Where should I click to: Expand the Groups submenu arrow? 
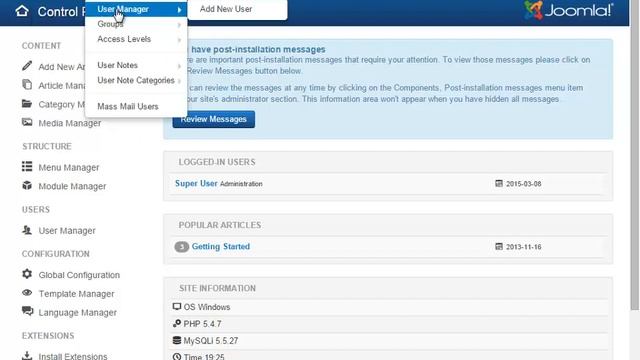click(x=179, y=24)
